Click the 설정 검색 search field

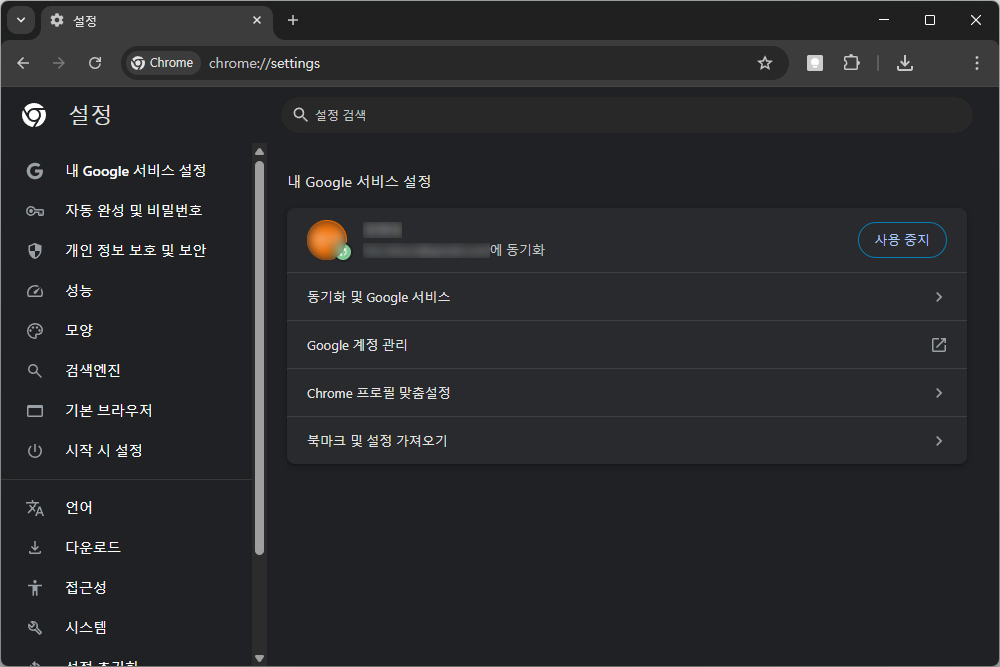[x=627, y=115]
